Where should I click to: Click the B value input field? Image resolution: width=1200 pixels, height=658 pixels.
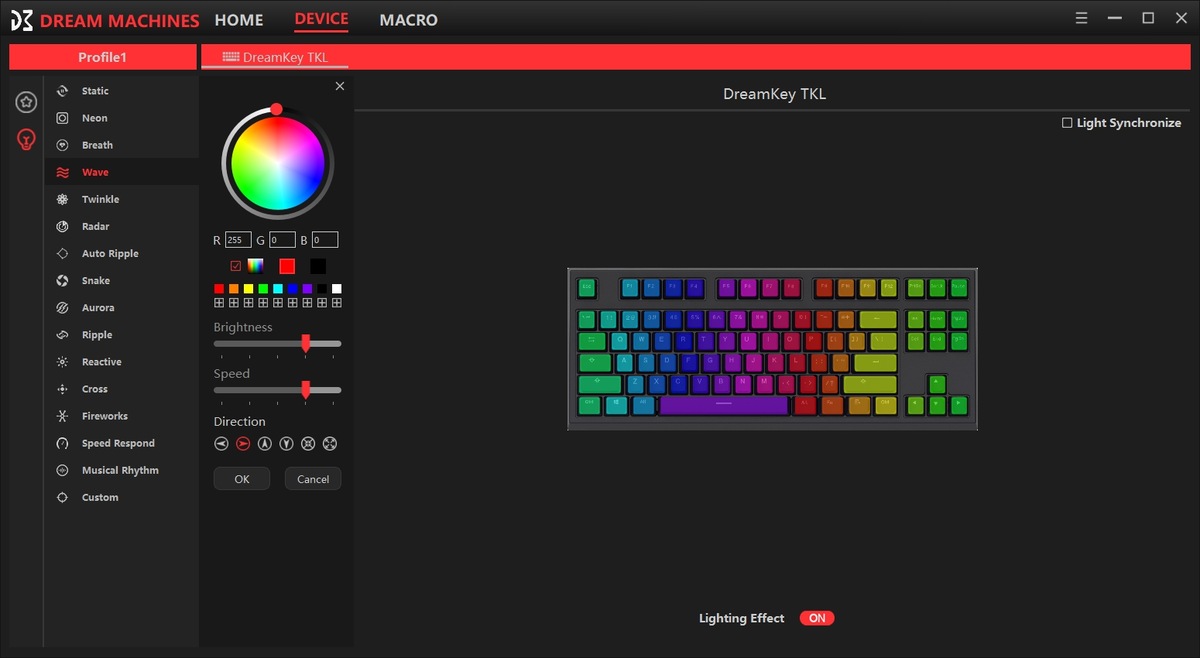tap(325, 240)
